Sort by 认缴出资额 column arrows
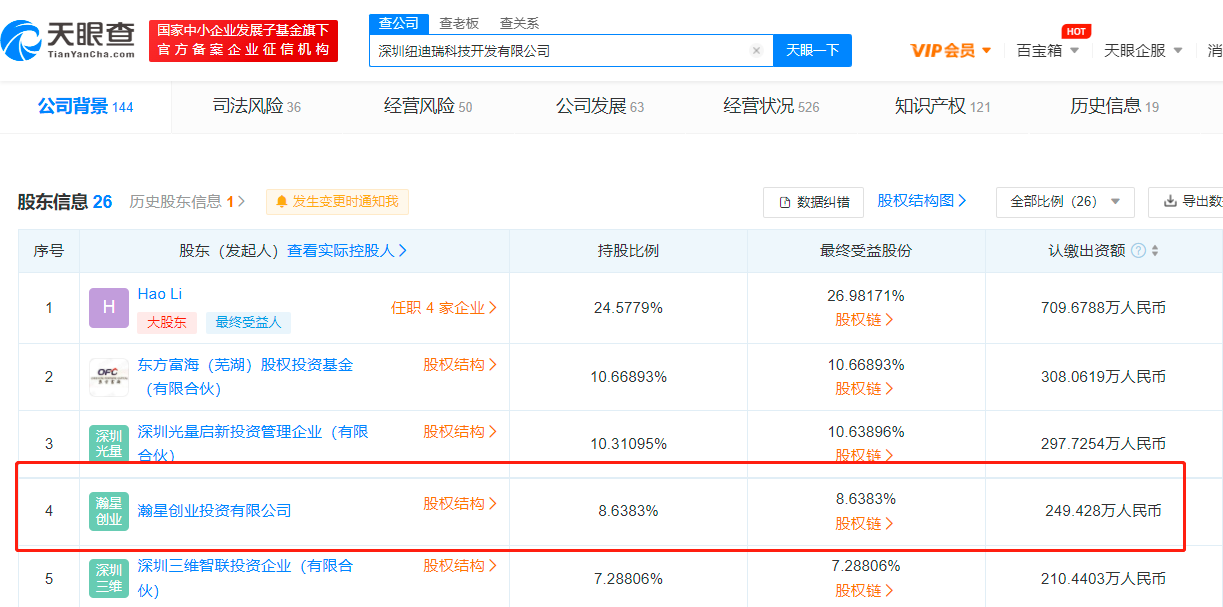The width and height of the screenshot is (1223, 607). pos(1155,251)
